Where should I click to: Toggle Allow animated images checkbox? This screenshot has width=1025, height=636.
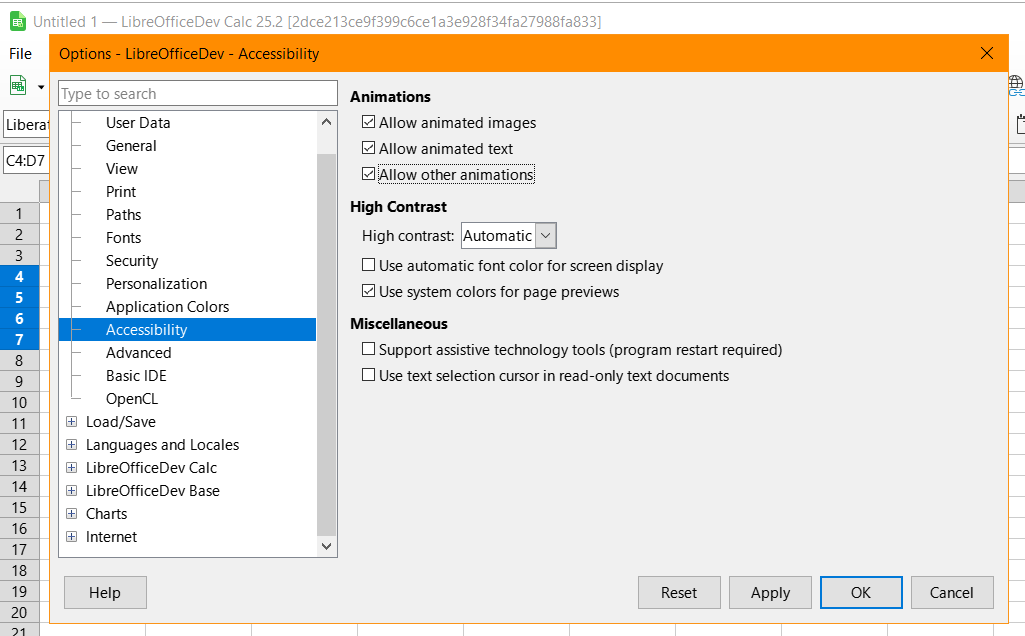pos(369,122)
